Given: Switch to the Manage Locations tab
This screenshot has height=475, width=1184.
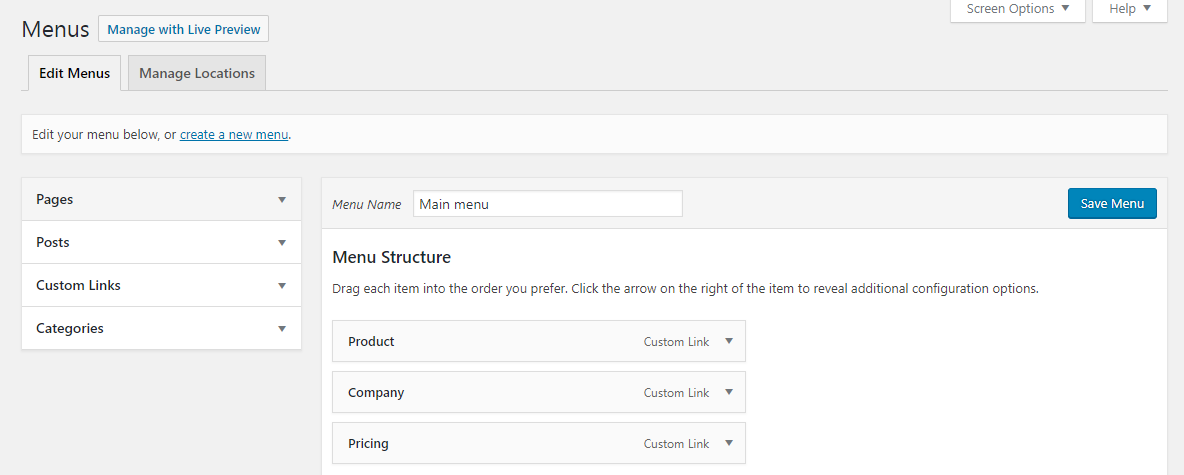Looking at the screenshot, I should point(197,73).
